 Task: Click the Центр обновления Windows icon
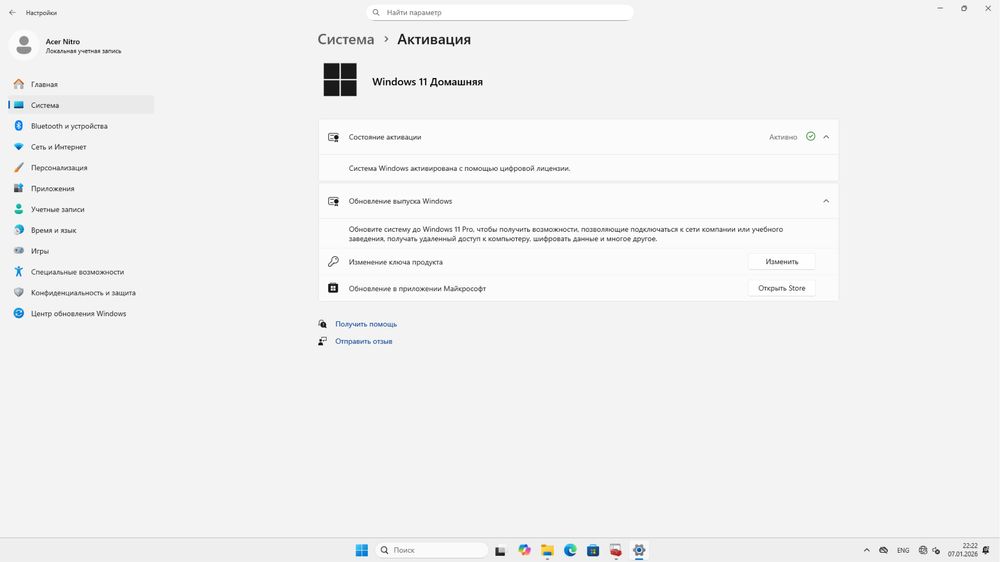[18, 313]
